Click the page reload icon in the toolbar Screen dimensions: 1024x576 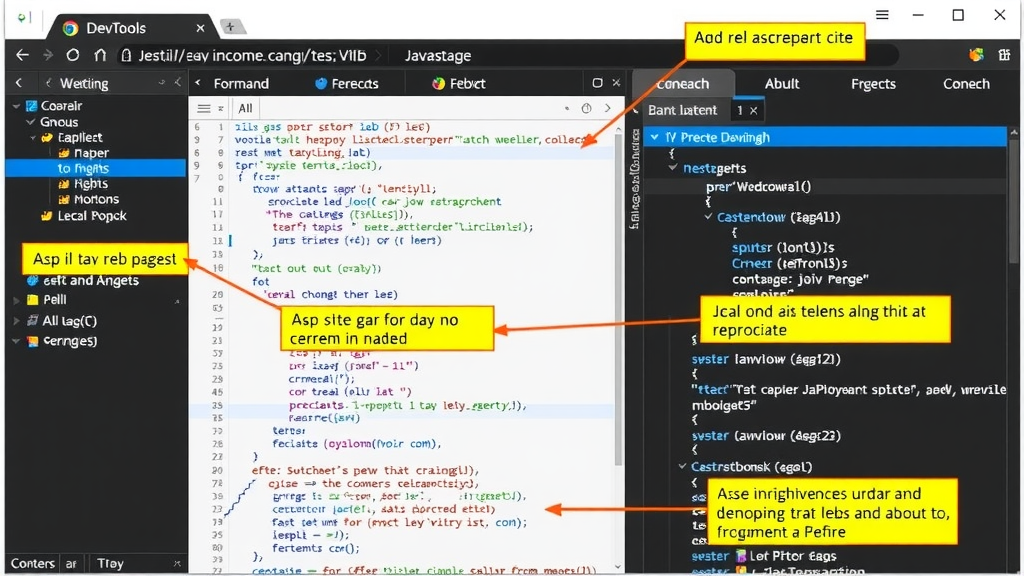(x=72, y=55)
